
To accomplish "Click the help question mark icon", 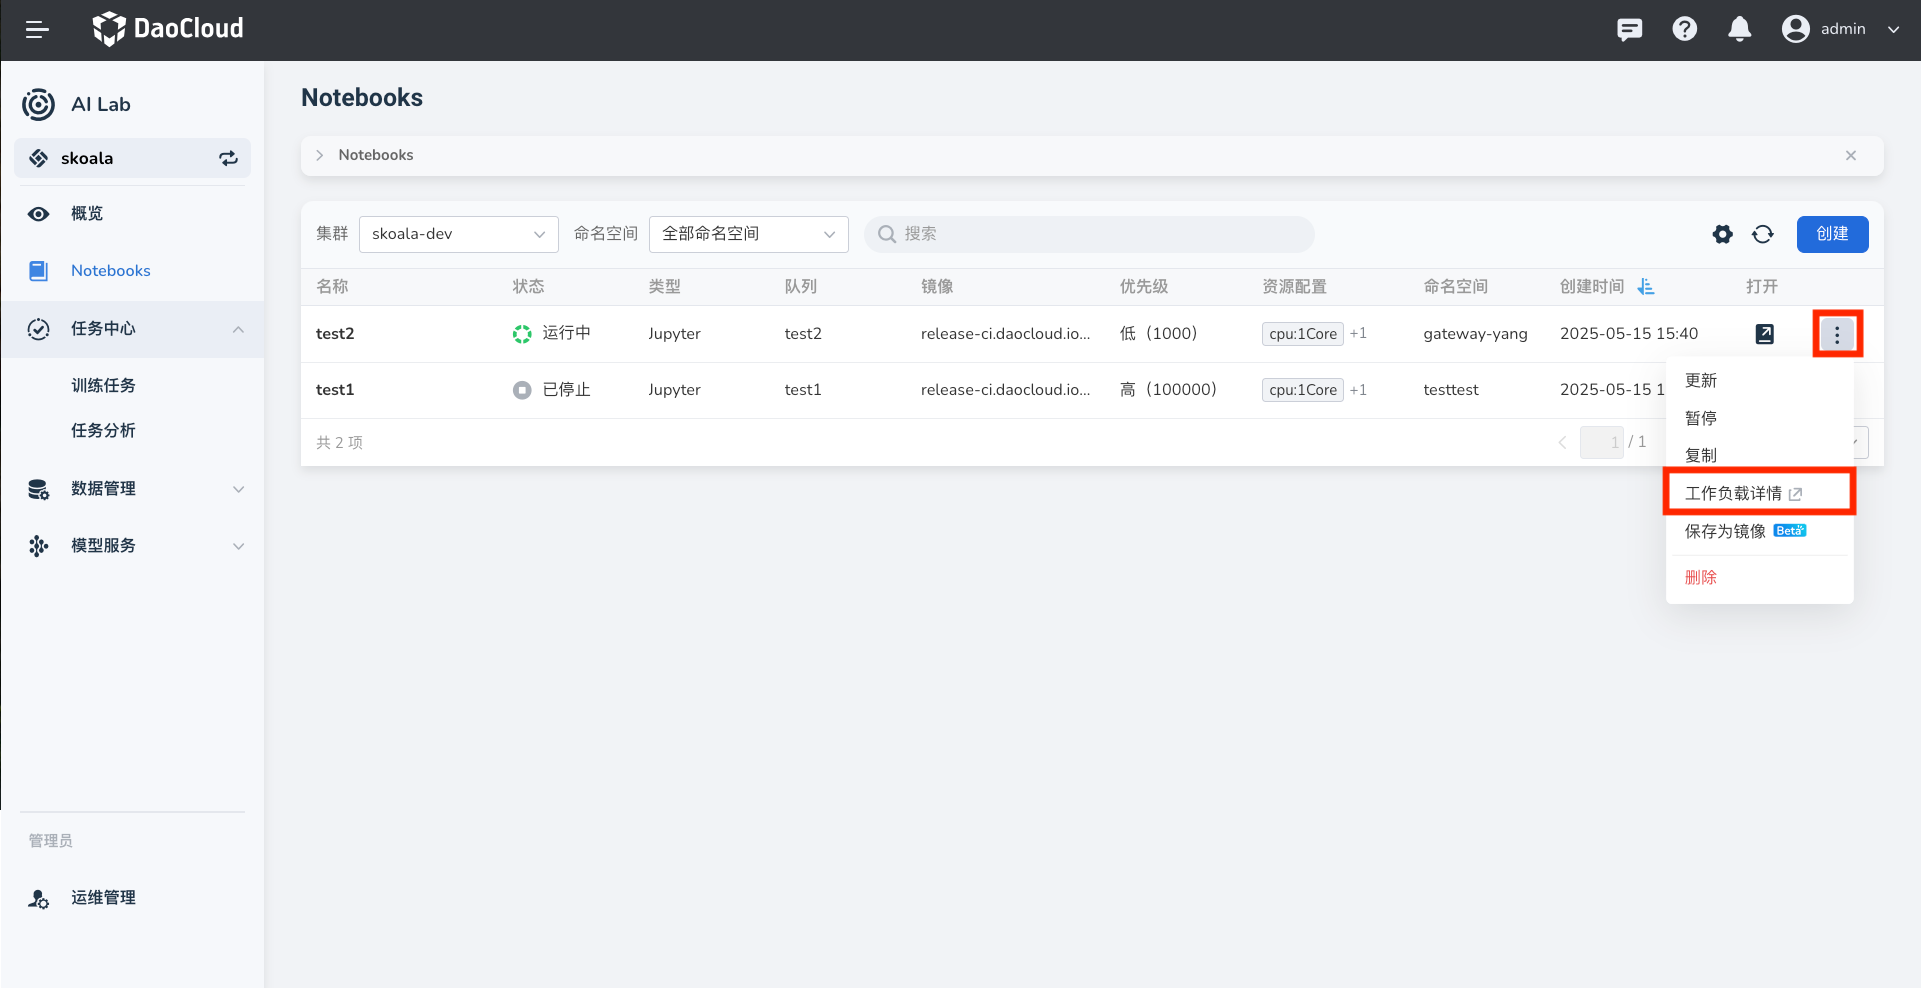I will tap(1684, 29).
